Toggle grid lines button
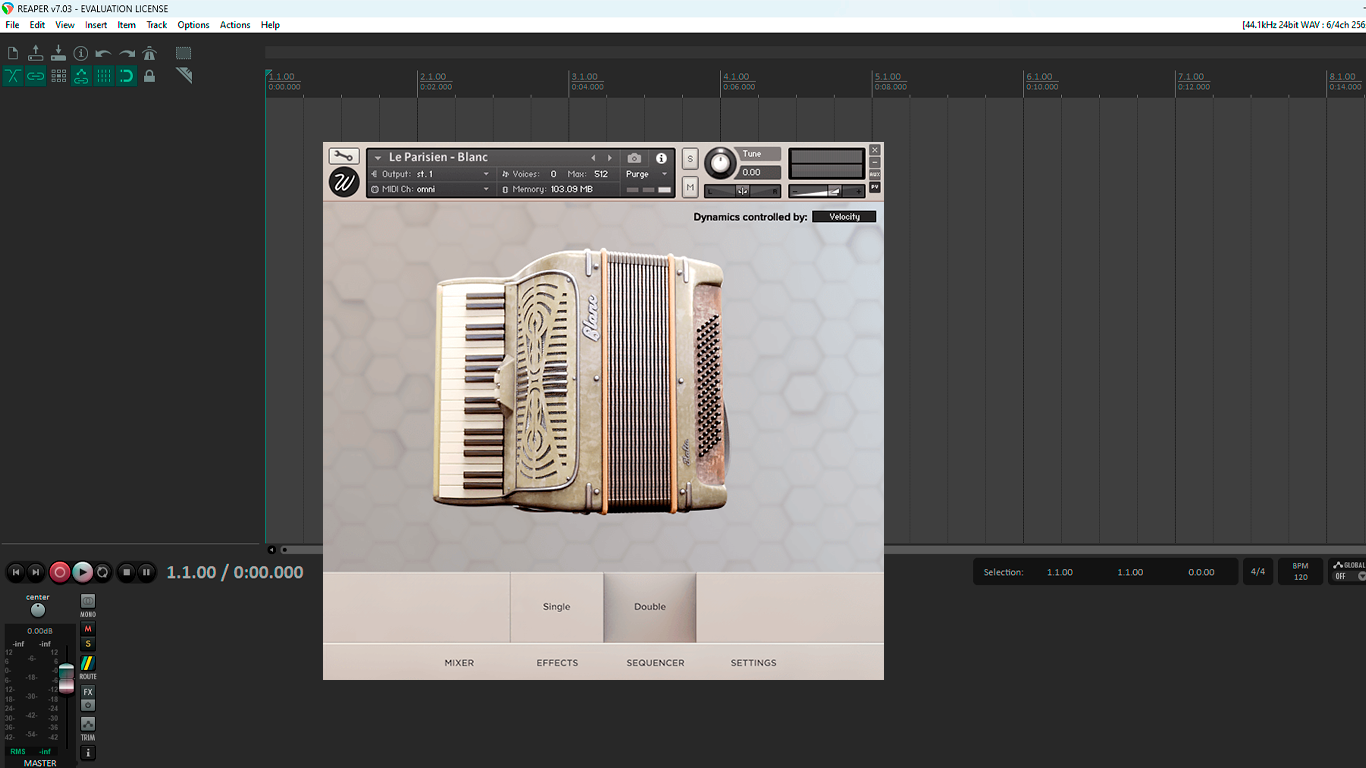The image size is (1366, 768). [104, 76]
